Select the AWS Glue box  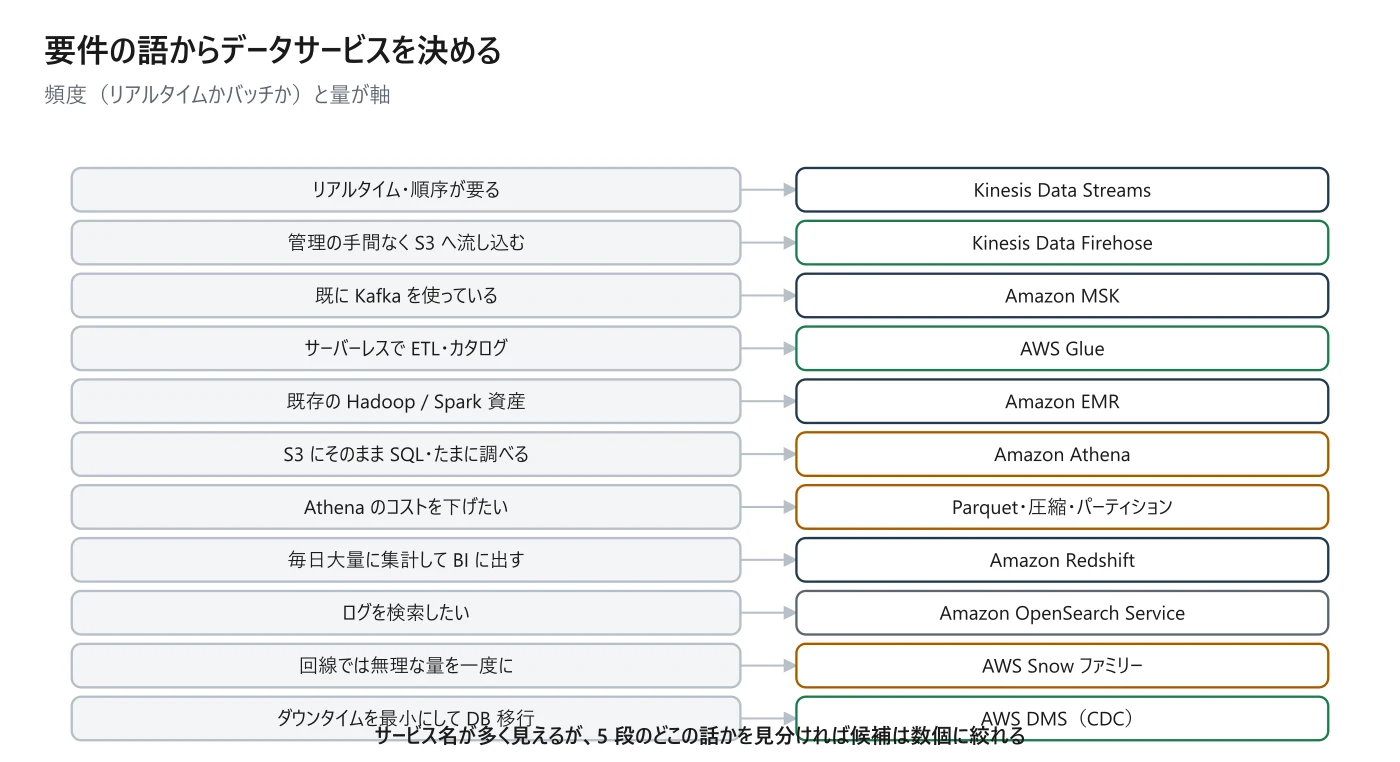(x=1062, y=349)
